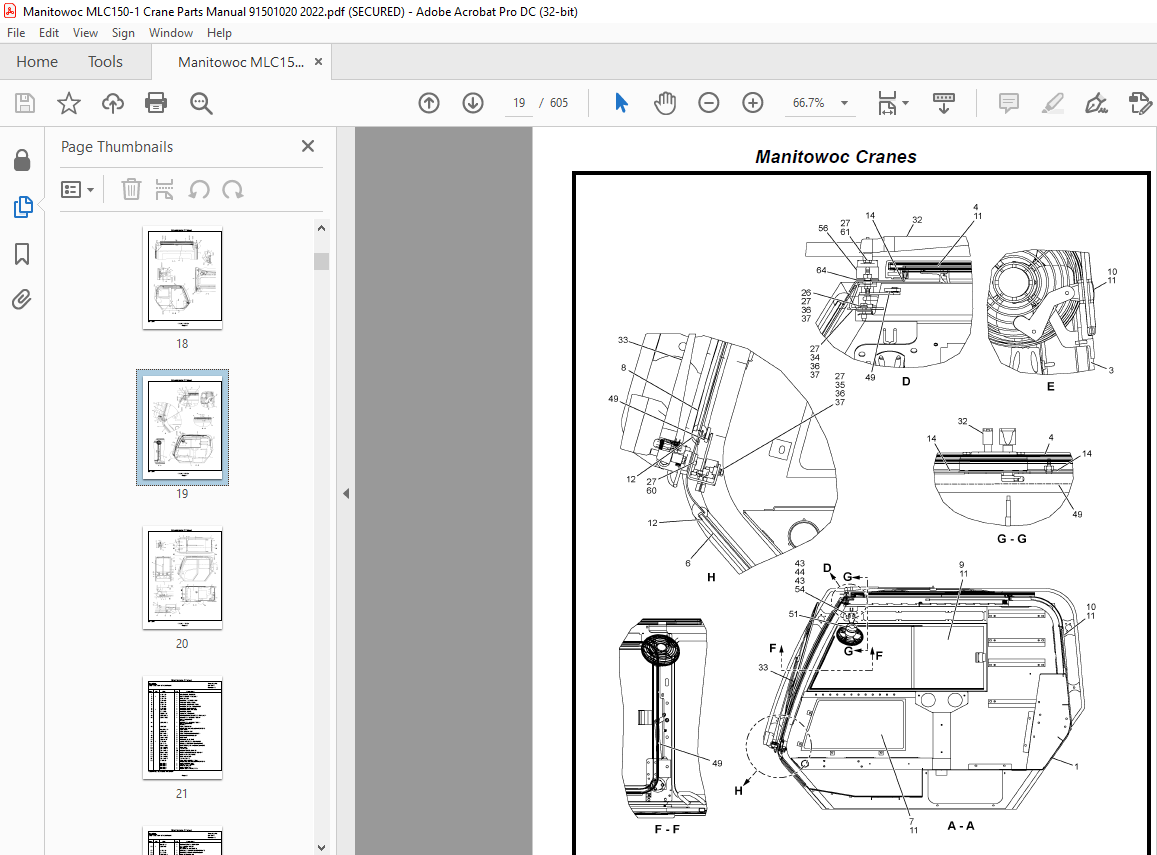Select page 21 thumbnail
This screenshot has height=855, width=1157.
point(183,728)
